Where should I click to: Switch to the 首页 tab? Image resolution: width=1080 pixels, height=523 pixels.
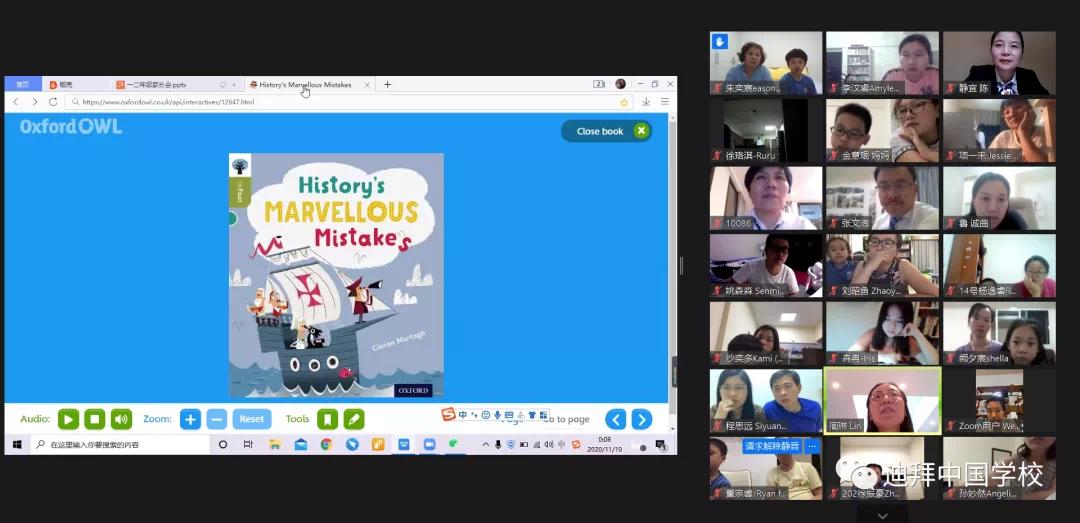tap(23, 84)
